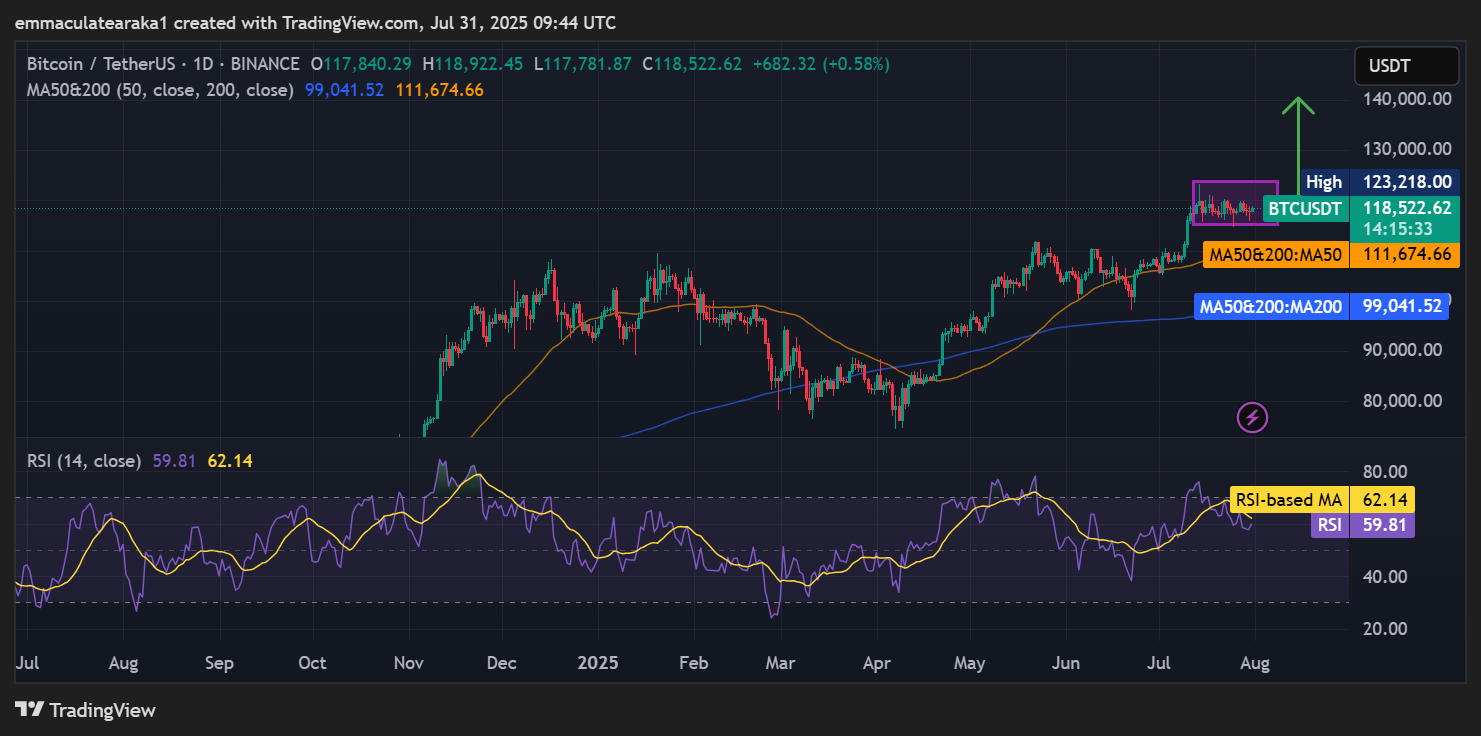The width and height of the screenshot is (1481, 736).
Task: Click the 130,000.00 price scale value
Action: tap(1407, 148)
